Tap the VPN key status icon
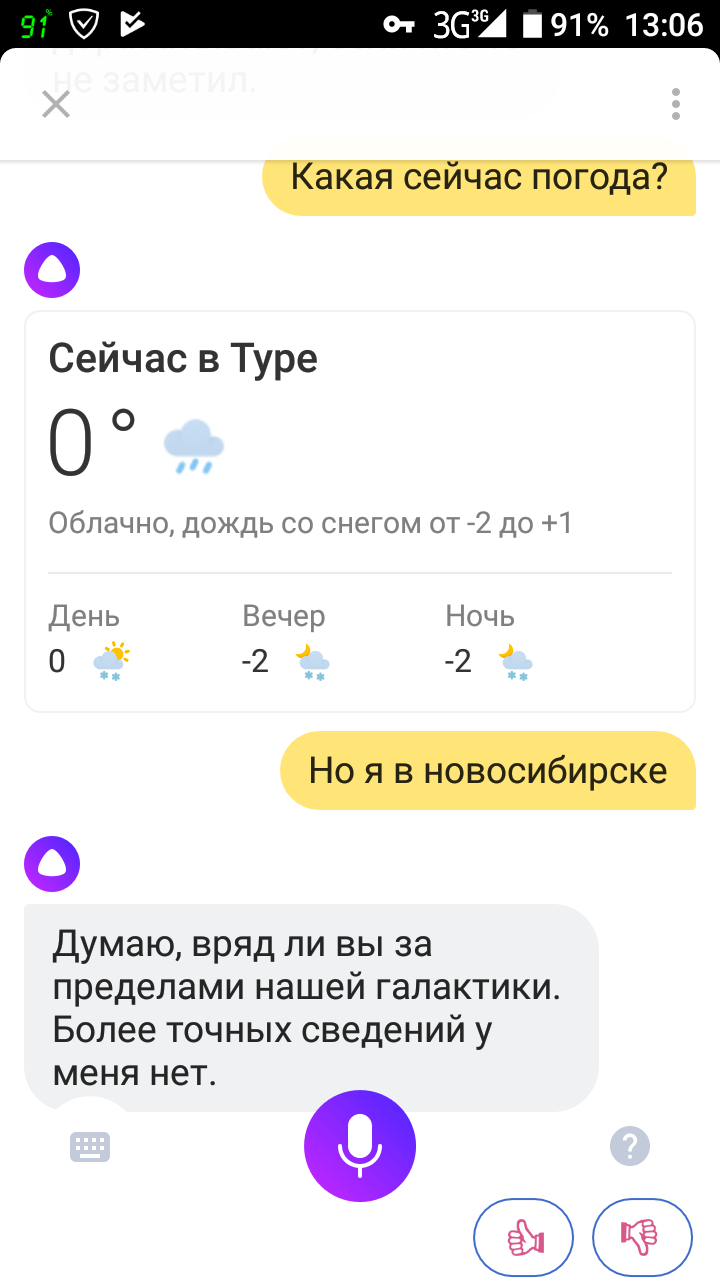The image size is (720, 1280). coord(399,25)
